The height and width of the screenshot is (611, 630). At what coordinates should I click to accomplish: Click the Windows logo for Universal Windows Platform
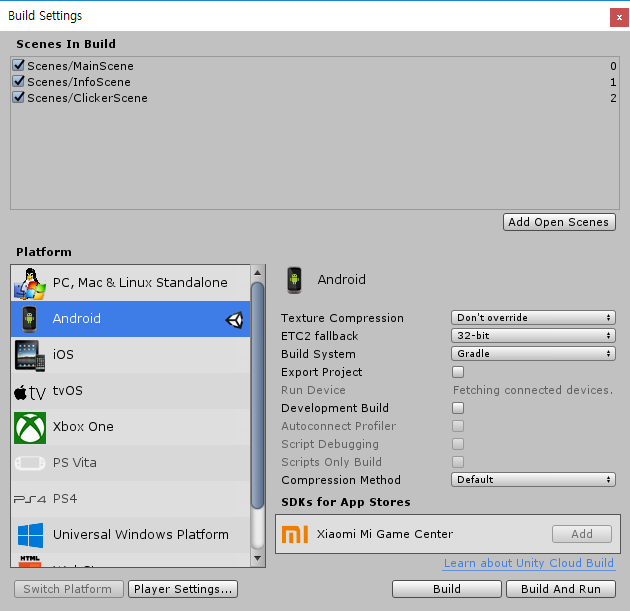pos(31,535)
